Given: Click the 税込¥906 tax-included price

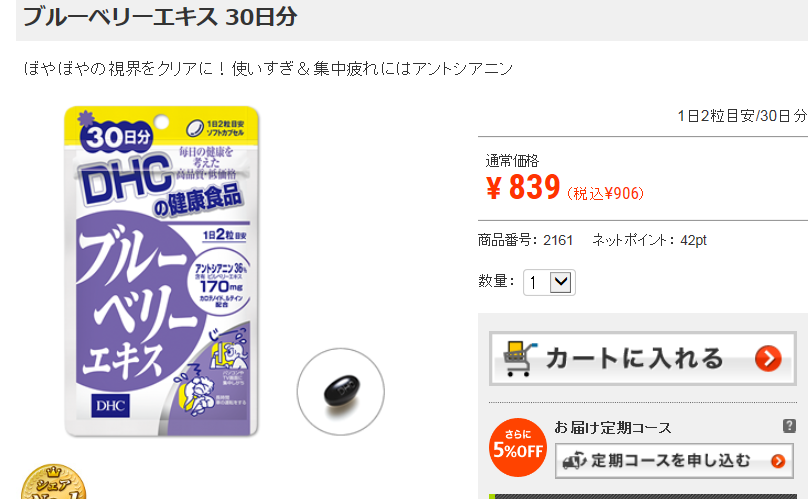Looking at the screenshot, I should pyautogui.click(x=605, y=194).
